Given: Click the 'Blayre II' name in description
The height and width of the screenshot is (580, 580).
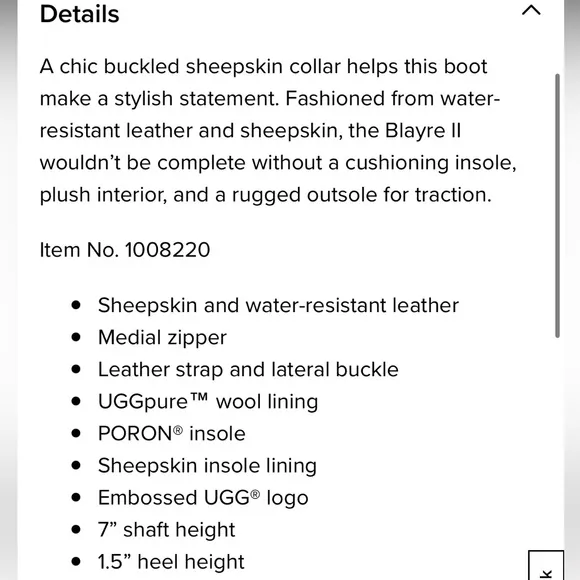Looking at the screenshot, I should [x=423, y=131].
